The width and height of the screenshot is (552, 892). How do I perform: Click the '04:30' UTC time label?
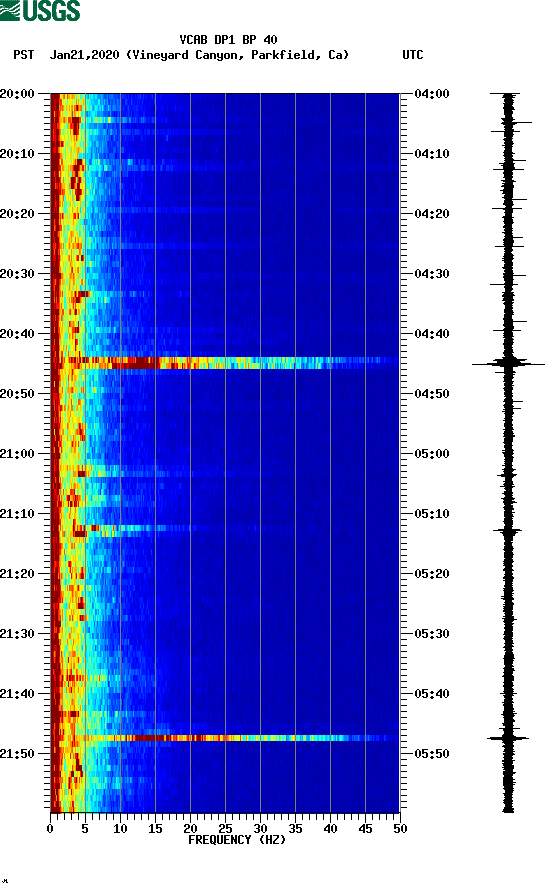[x=432, y=274]
